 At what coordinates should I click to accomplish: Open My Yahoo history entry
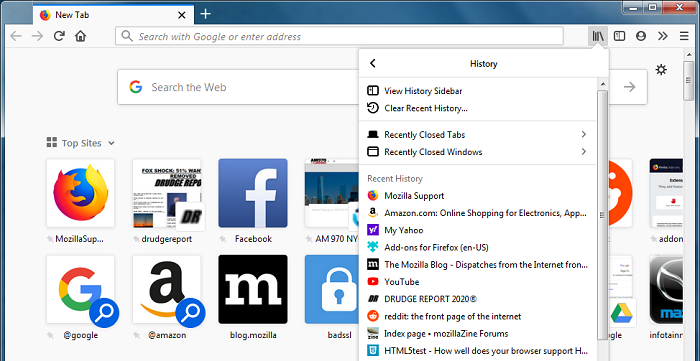477,230
